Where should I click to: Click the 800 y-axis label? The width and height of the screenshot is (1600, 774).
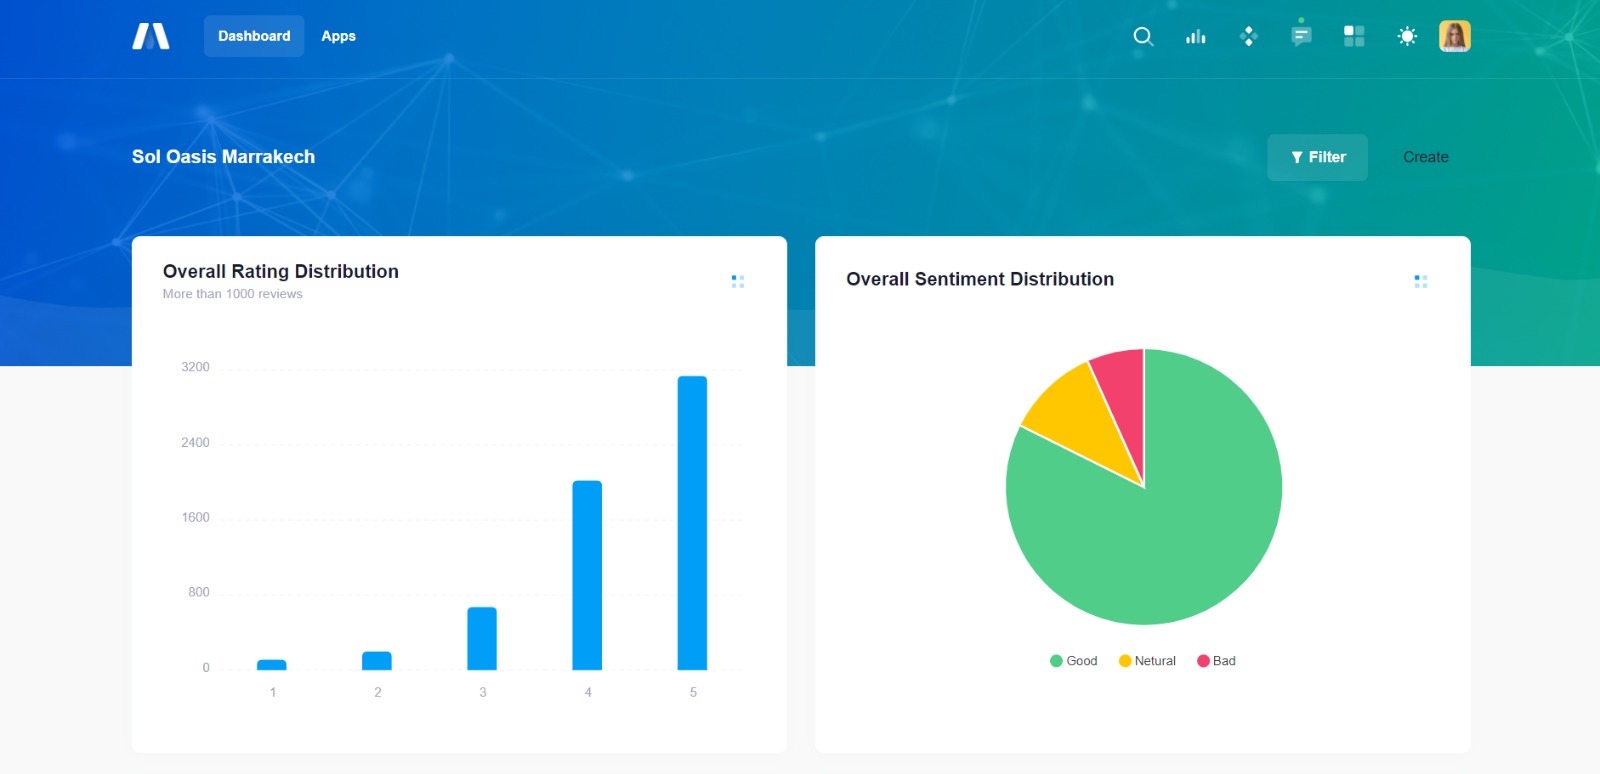coord(199,592)
